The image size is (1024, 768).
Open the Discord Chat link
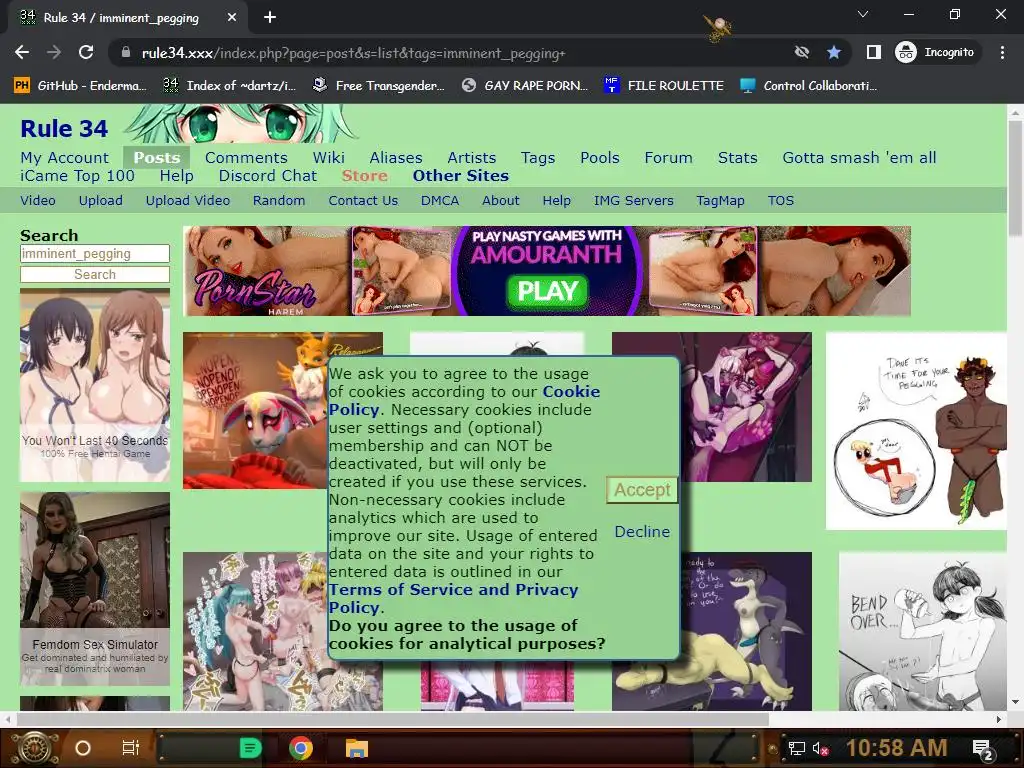[268, 176]
